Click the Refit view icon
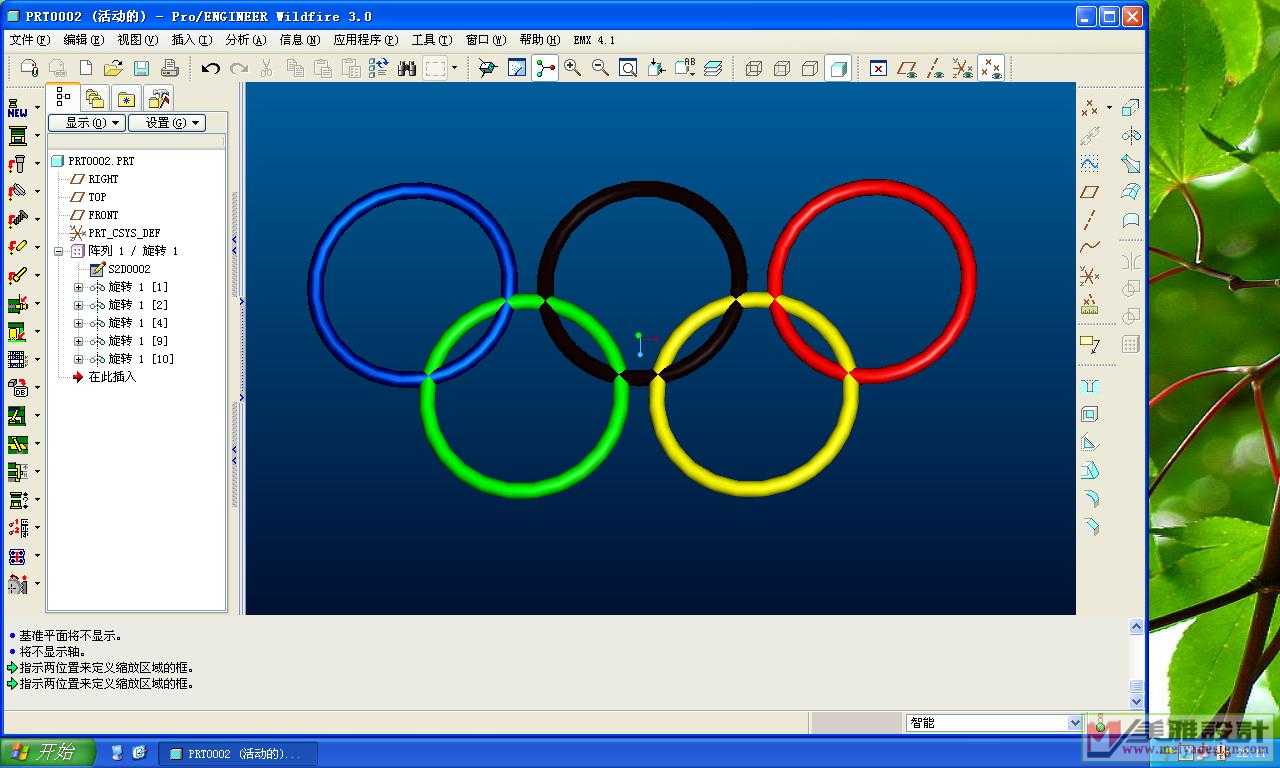The height and width of the screenshot is (768, 1280). [628, 68]
